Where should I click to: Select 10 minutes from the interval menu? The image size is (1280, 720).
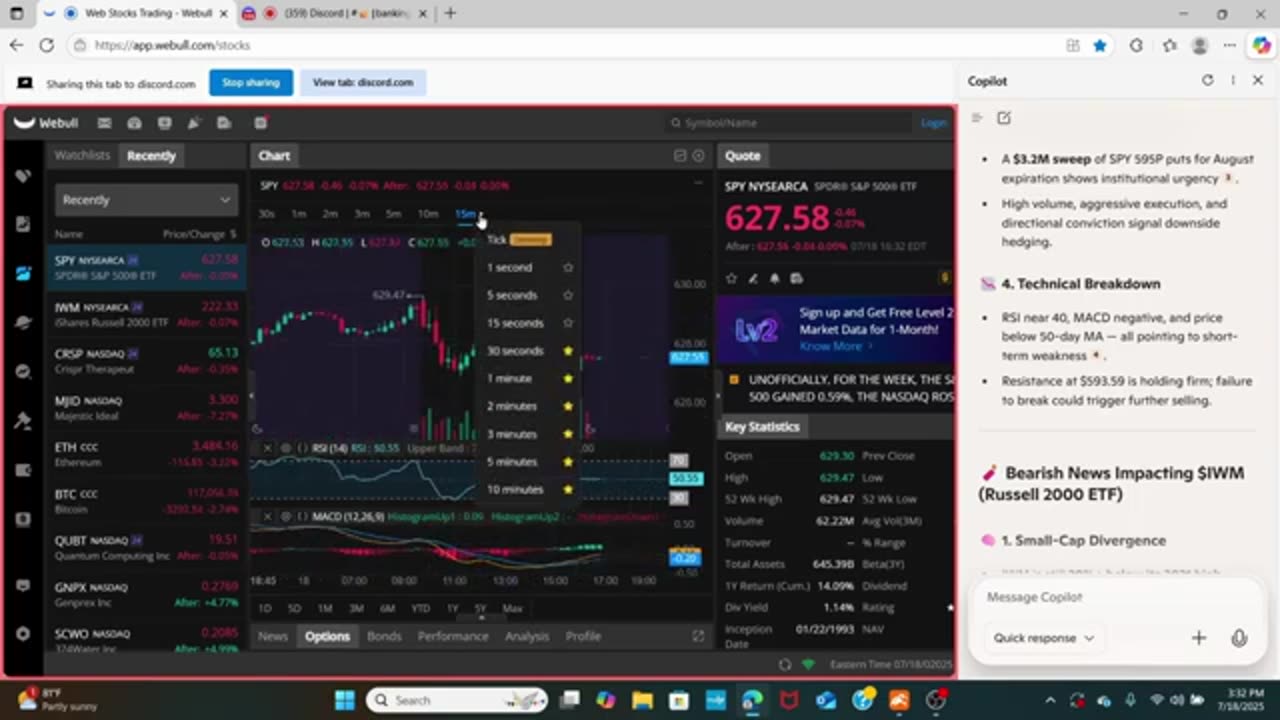pos(515,490)
